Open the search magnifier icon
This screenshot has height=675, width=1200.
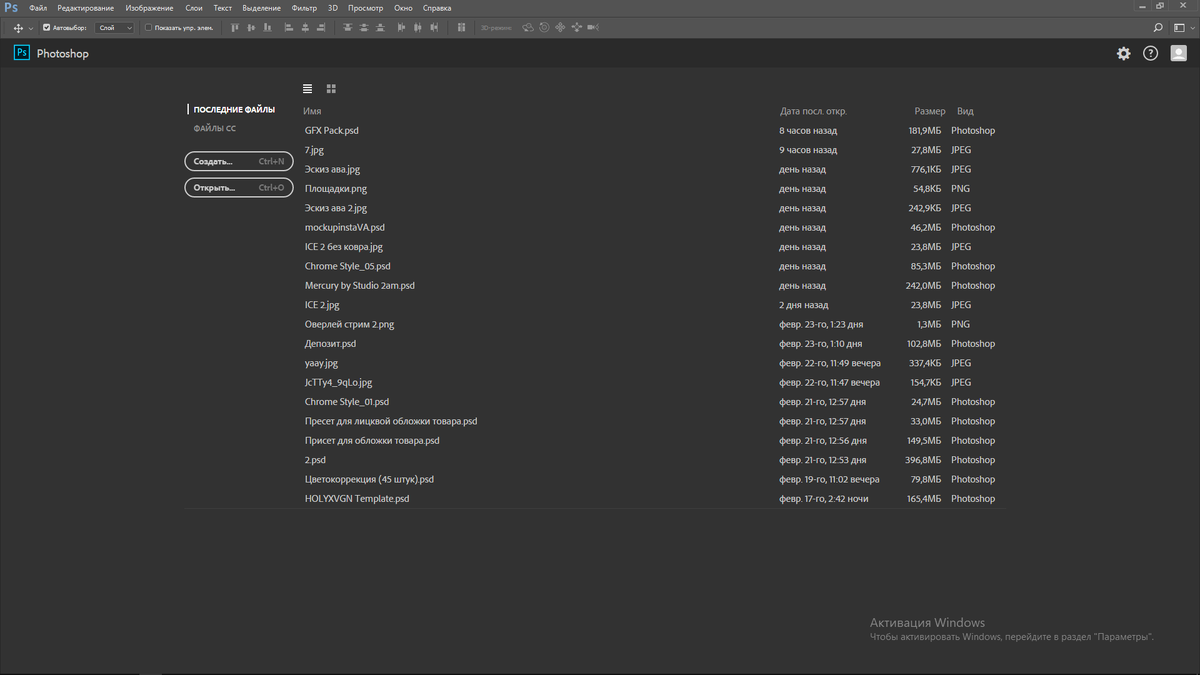coord(1159,28)
